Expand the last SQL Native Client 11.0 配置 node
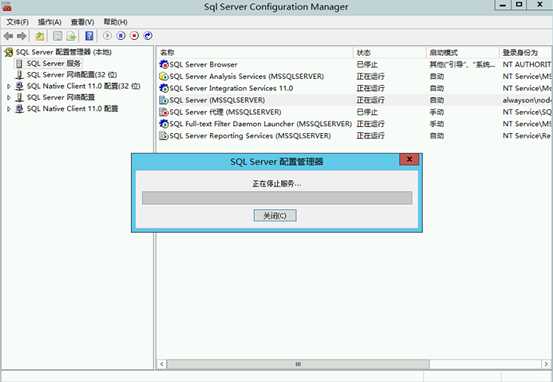The width and height of the screenshot is (553, 382). coord(9,109)
